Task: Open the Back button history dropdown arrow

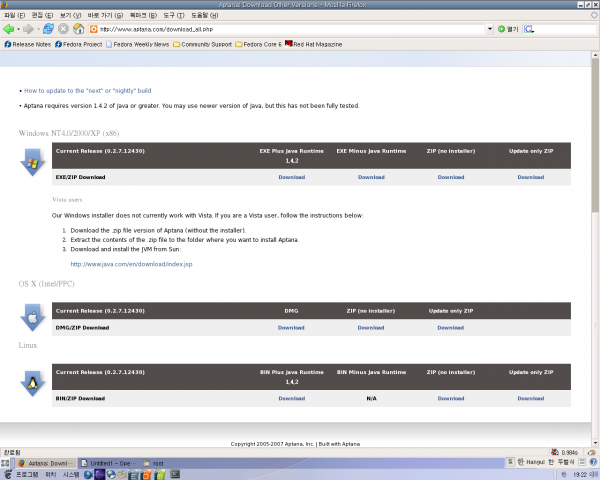Action: pyautogui.click(x=18, y=29)
